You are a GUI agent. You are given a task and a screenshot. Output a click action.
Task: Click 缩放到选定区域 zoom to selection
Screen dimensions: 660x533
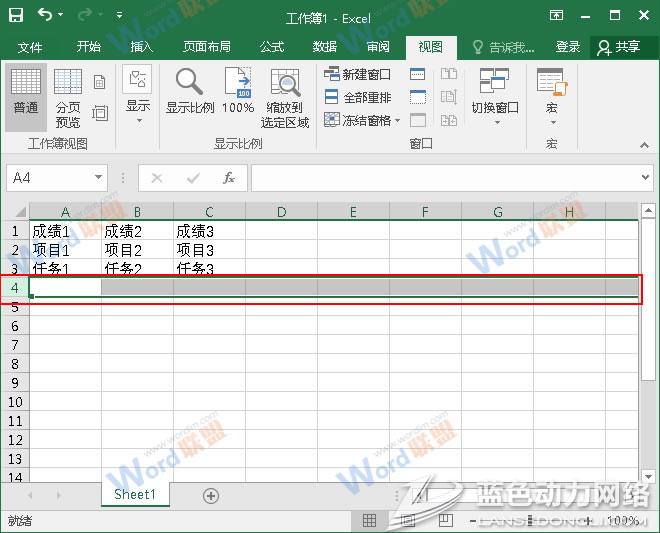point(285,98)
